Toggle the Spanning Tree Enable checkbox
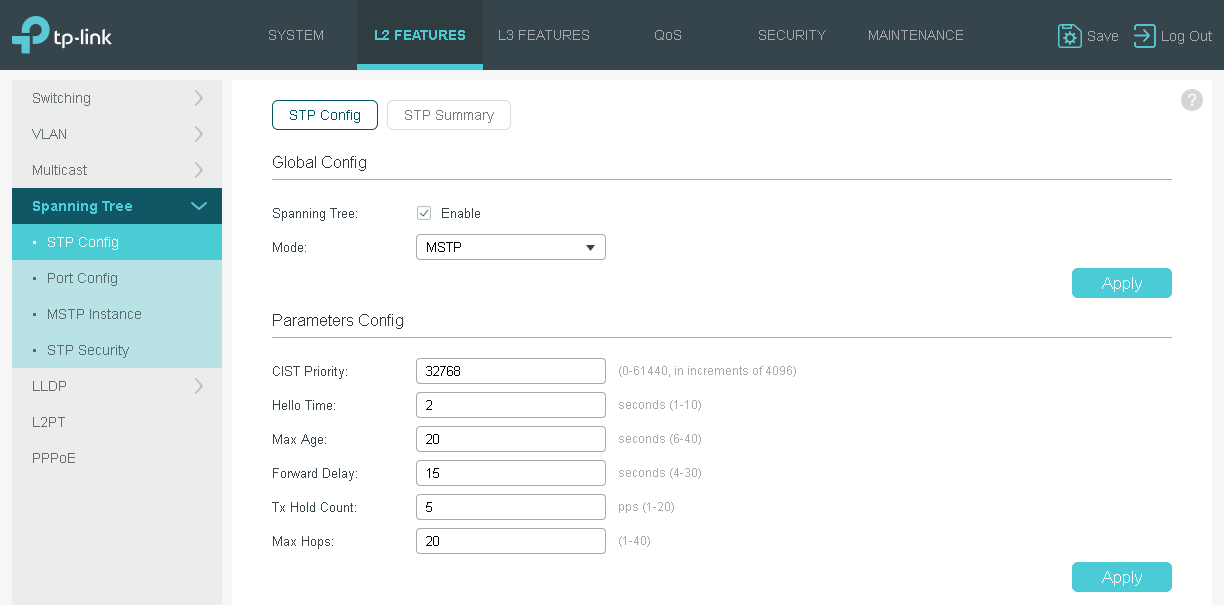 point(424,213)
